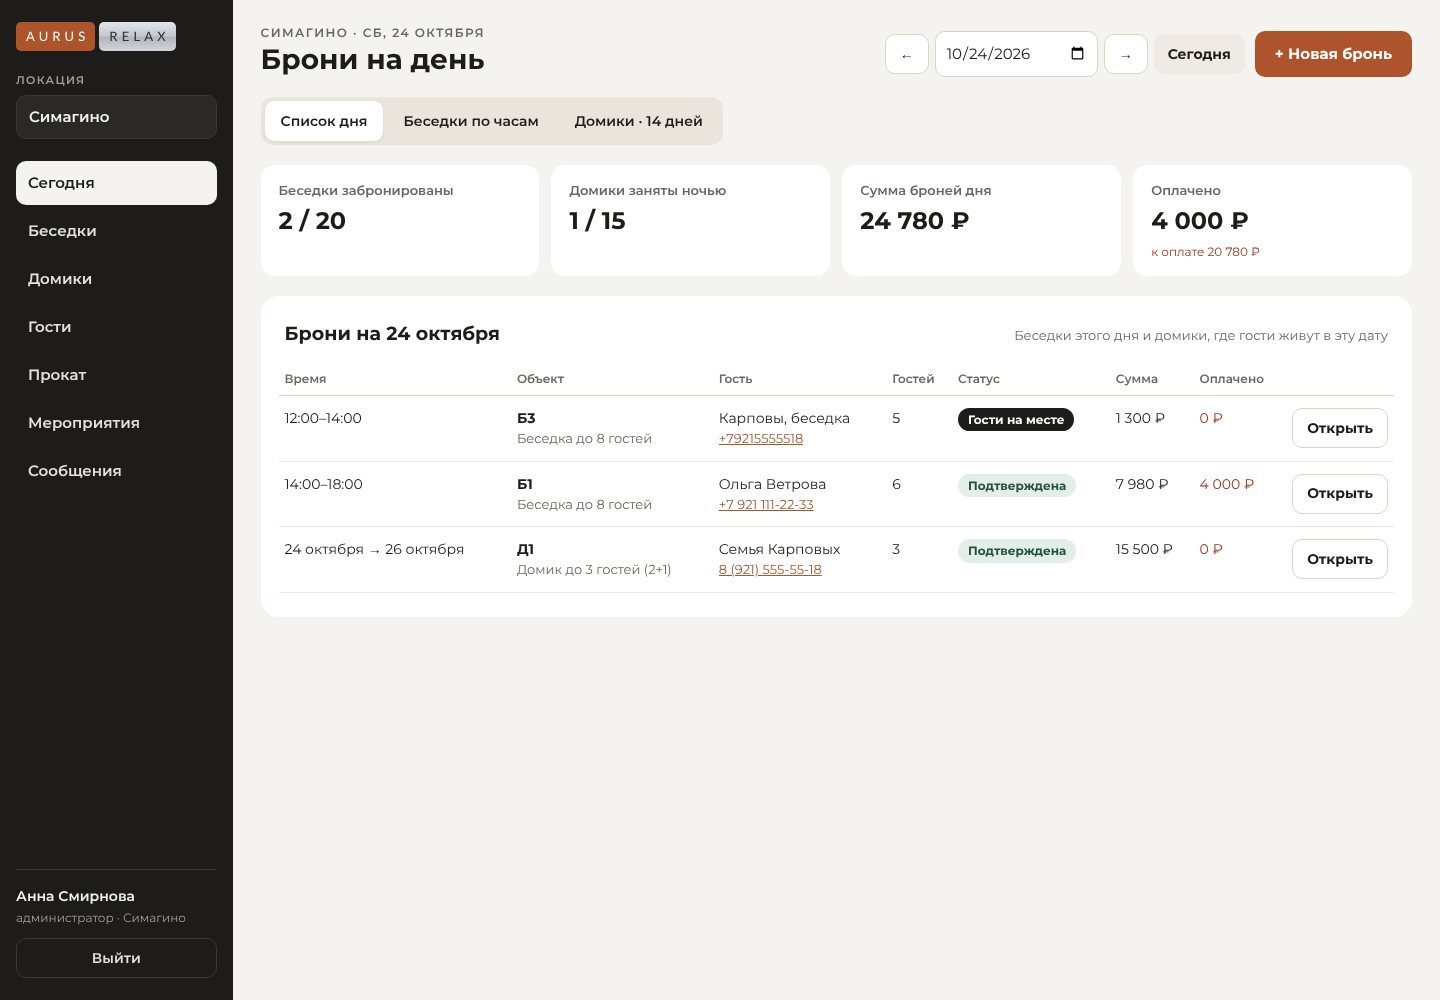Open the Б1 Ольга Ветрова booking

1339,493
